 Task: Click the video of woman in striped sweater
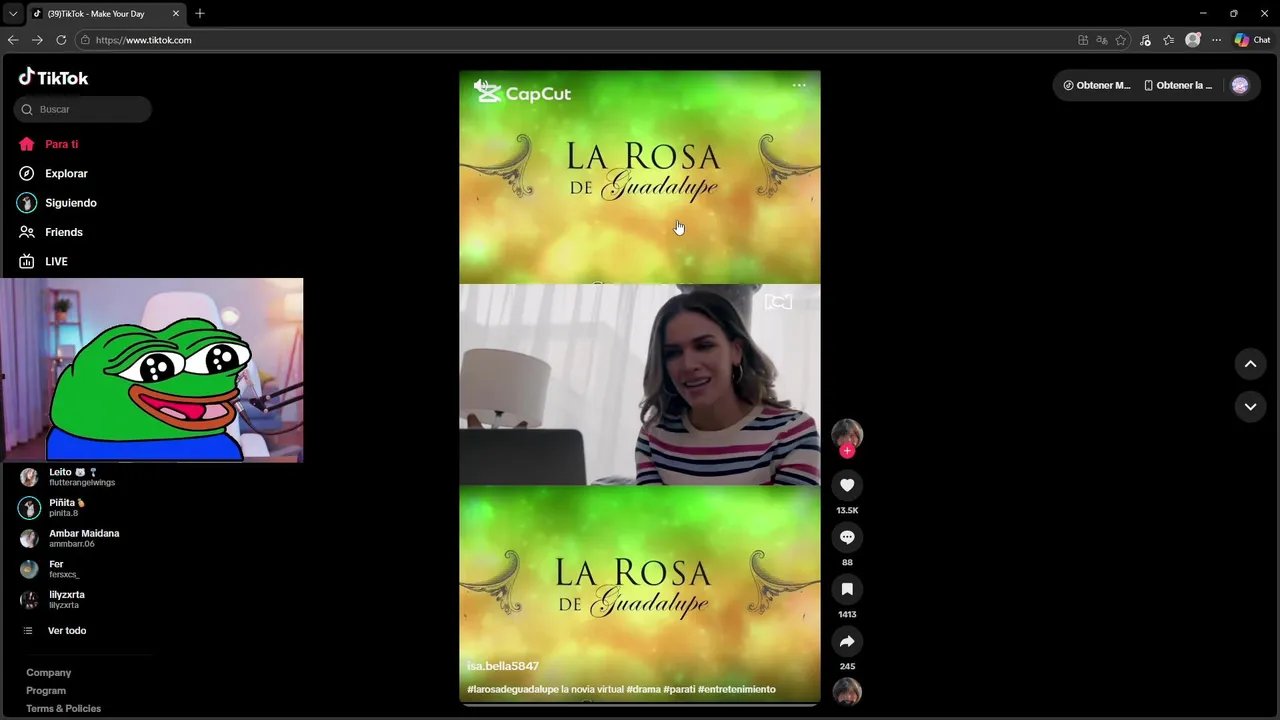tap(640, 385)
